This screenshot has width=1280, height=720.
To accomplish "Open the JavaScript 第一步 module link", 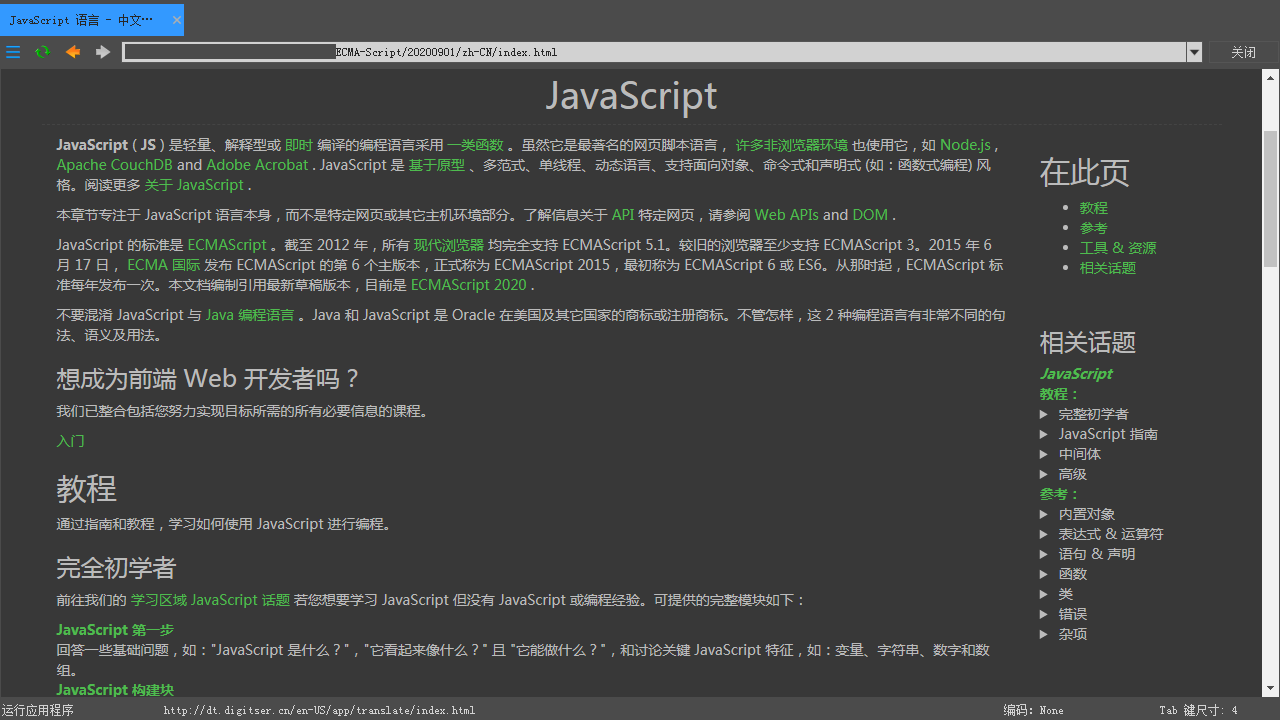I will [x=114, y=630].
